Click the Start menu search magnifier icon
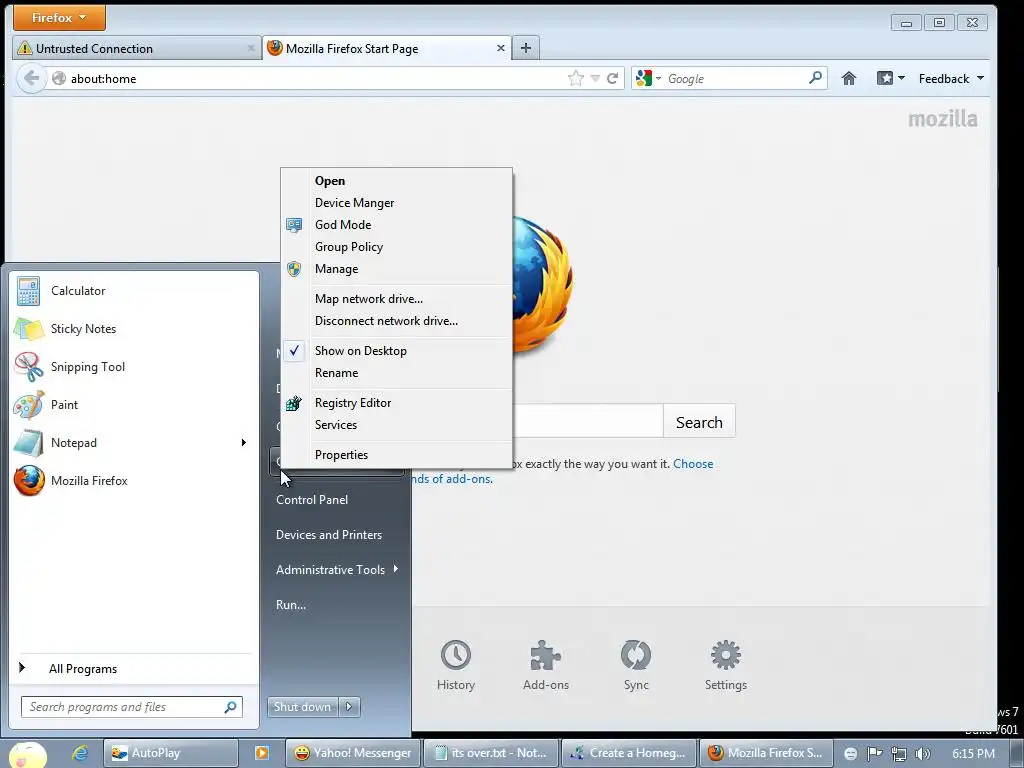Viewport: 1024px width, 768px height. point(231,707)
